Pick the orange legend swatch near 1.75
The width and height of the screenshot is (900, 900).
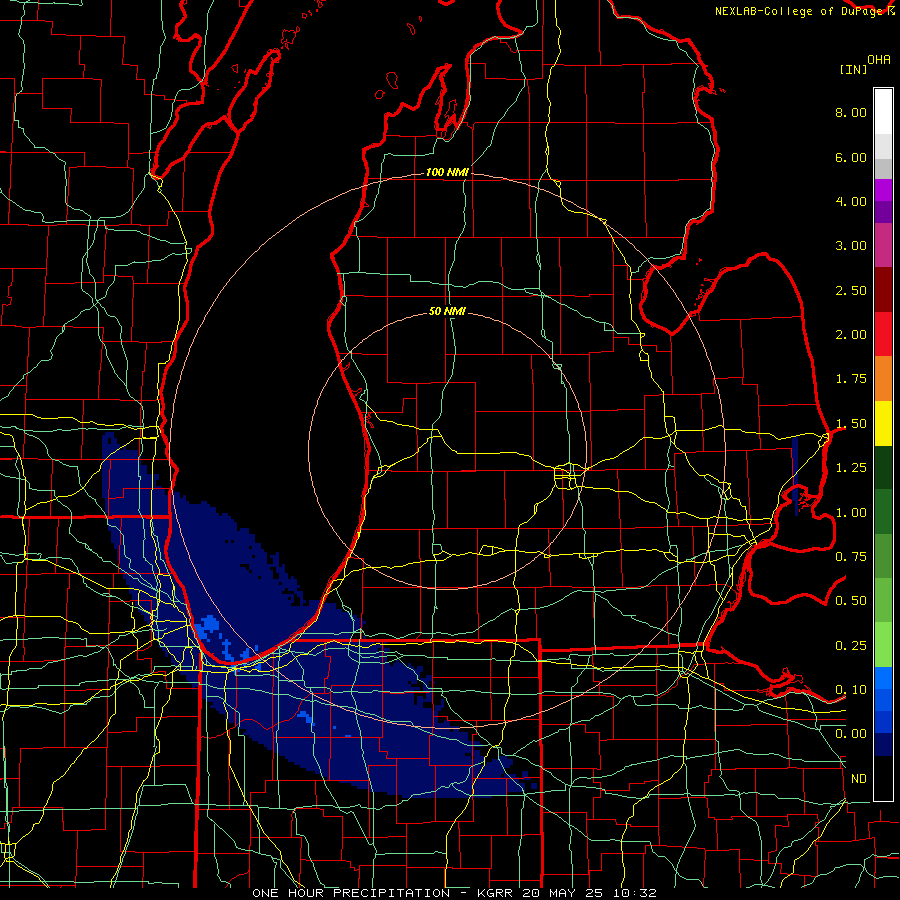click(x=883, y=379)
